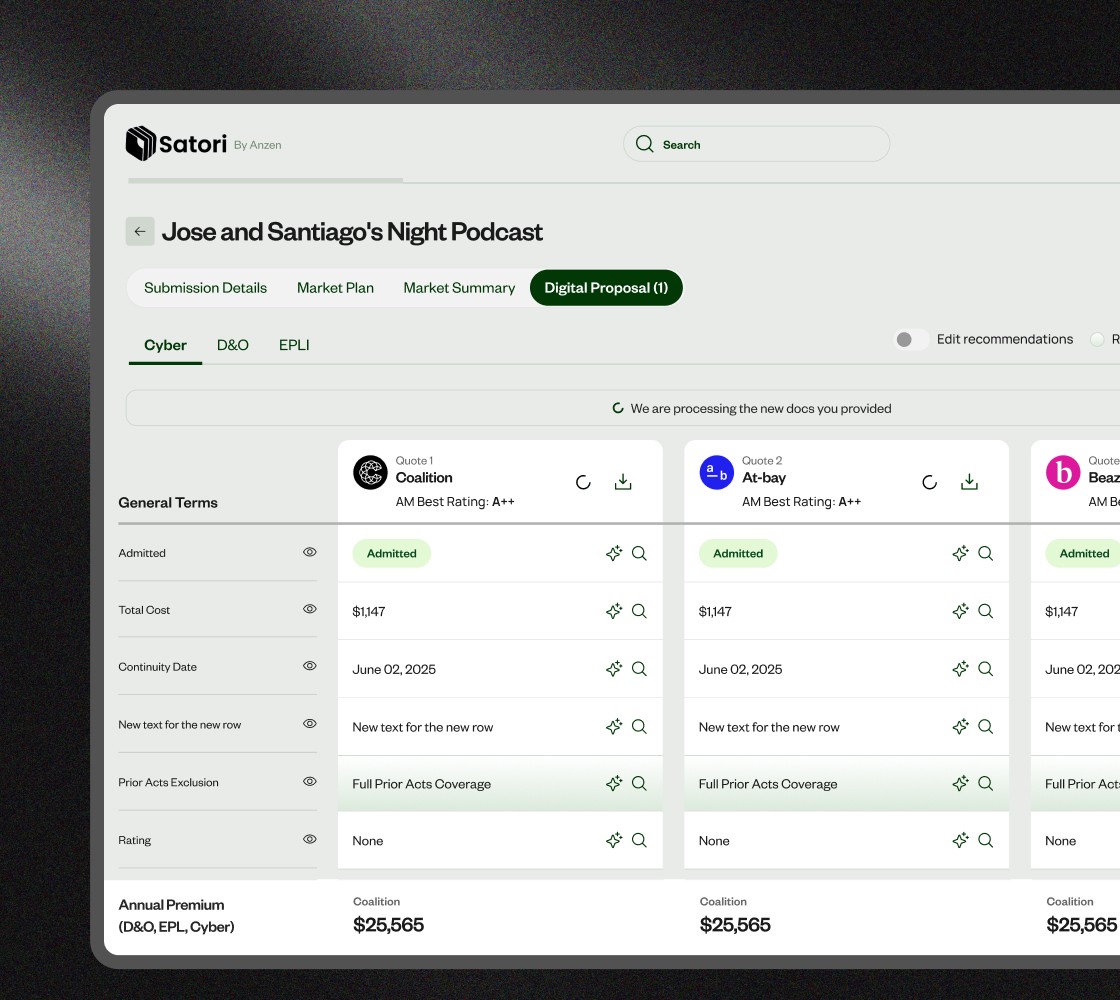Click the At-bay company logo
This screenshot has height=1000, width=1120.
coord(716,472)
